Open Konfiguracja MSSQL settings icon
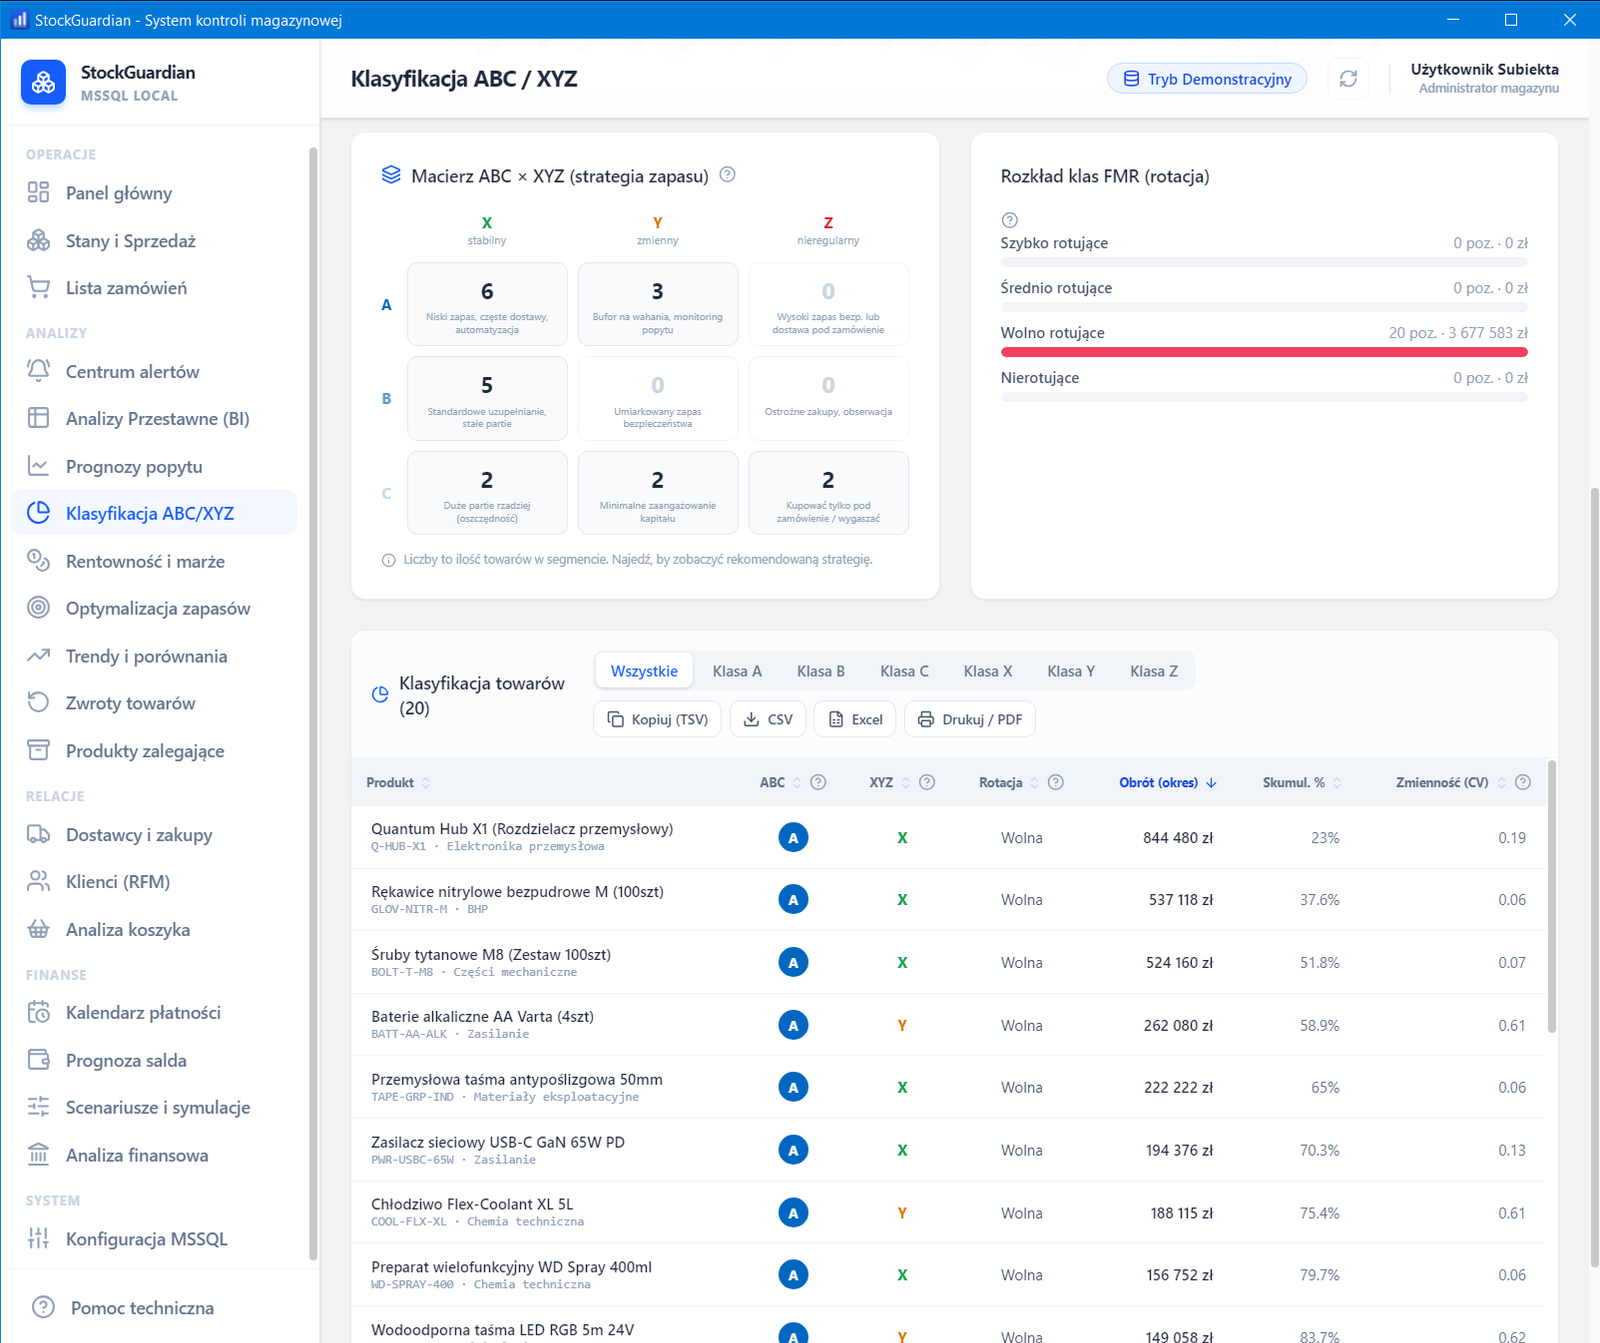This screenshot has height=1343, width=1600. (x=38, y=1238)
